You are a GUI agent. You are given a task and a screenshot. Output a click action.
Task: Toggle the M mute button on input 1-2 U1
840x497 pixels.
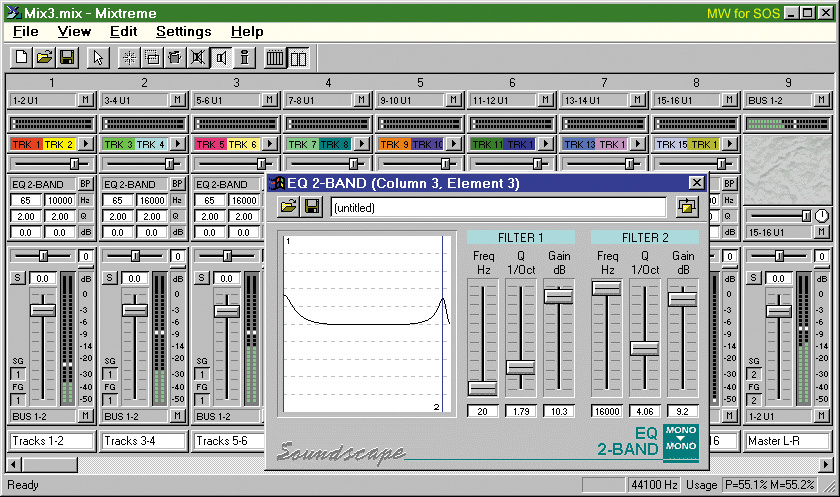pyautogui.click(x=85, y=100)
